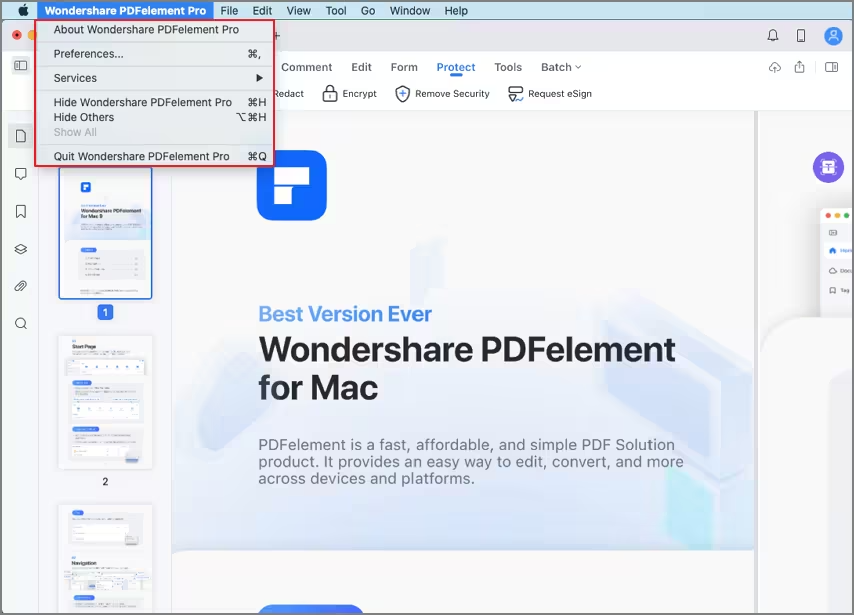
Task: Choose About Wondershare PDFelement Pro
Action: (154, 29)
